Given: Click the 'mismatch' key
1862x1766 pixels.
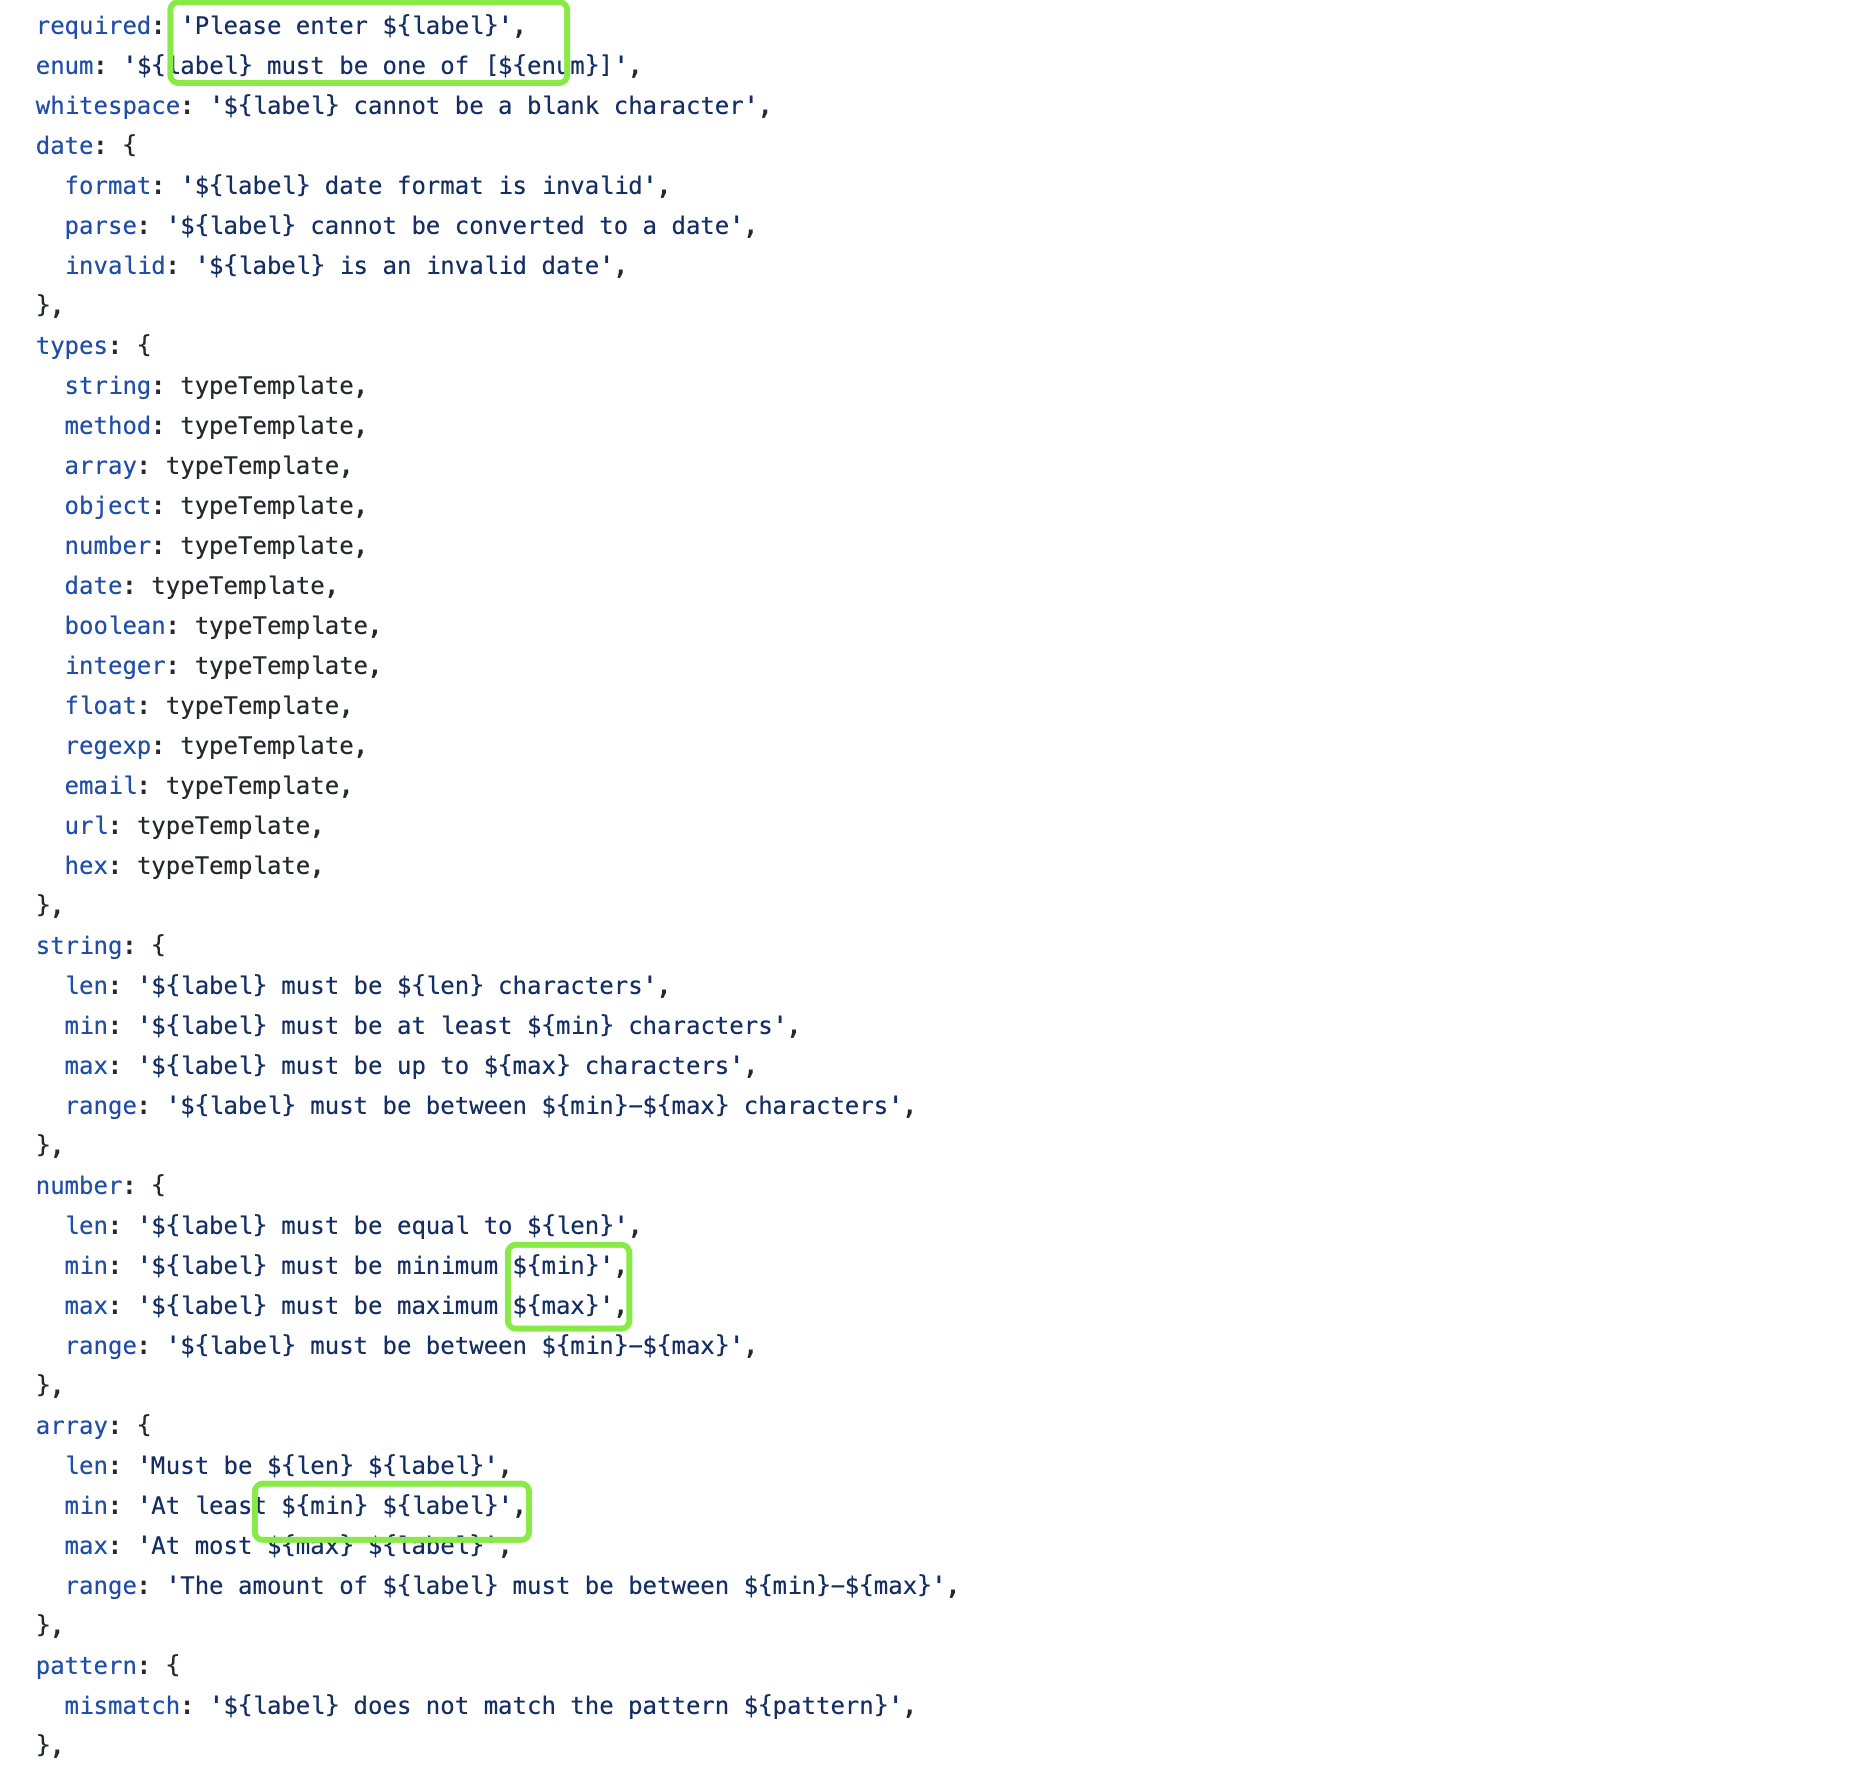Looking at the screenshot, I should (122, 1706).
